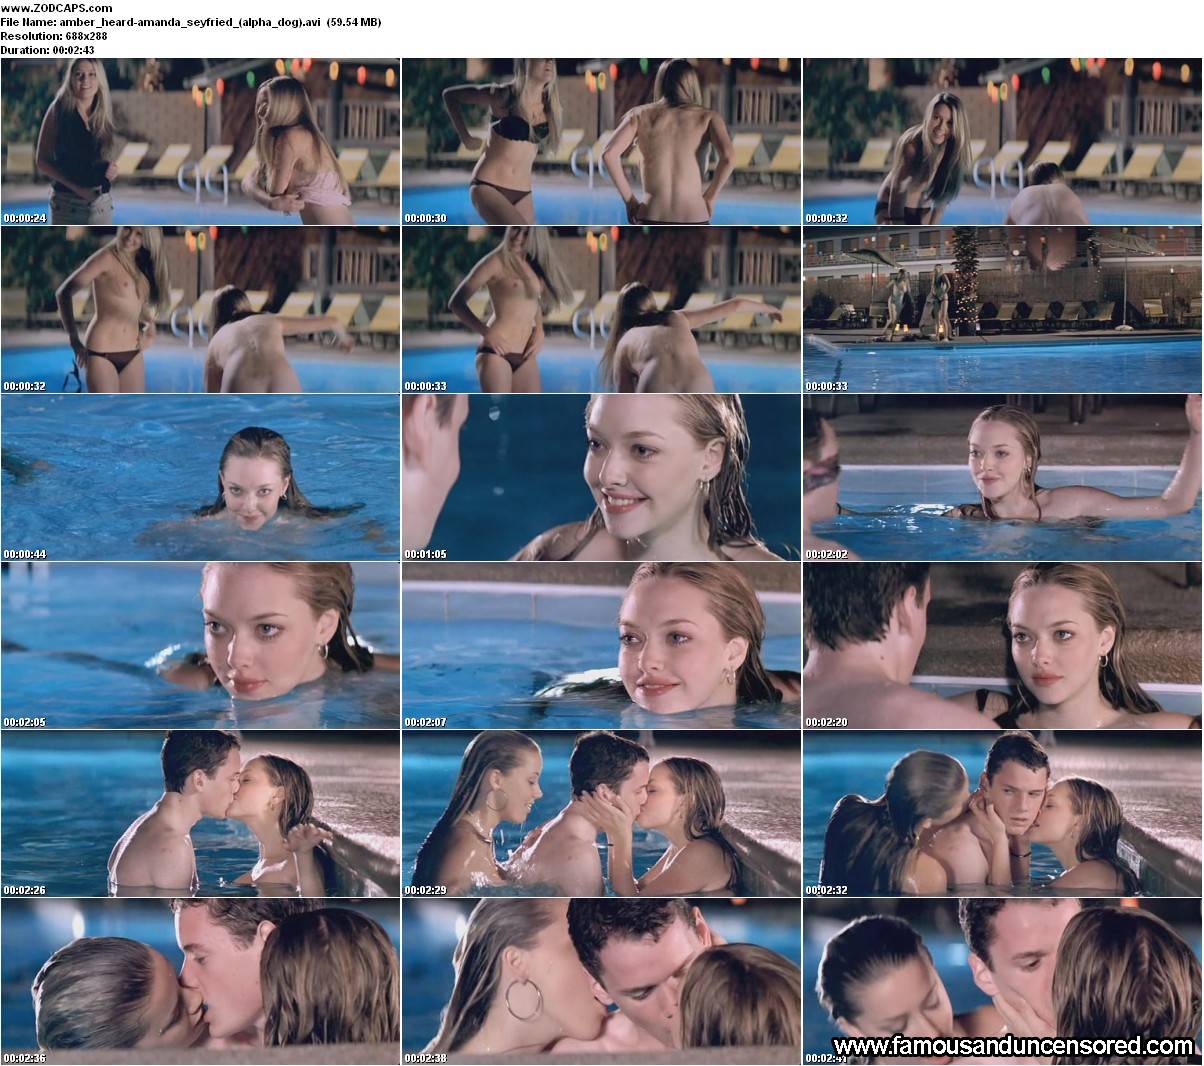Select the wide poolside shot at 00:00:33
Screen dimensions: 1204x1066
(1002, 308)
